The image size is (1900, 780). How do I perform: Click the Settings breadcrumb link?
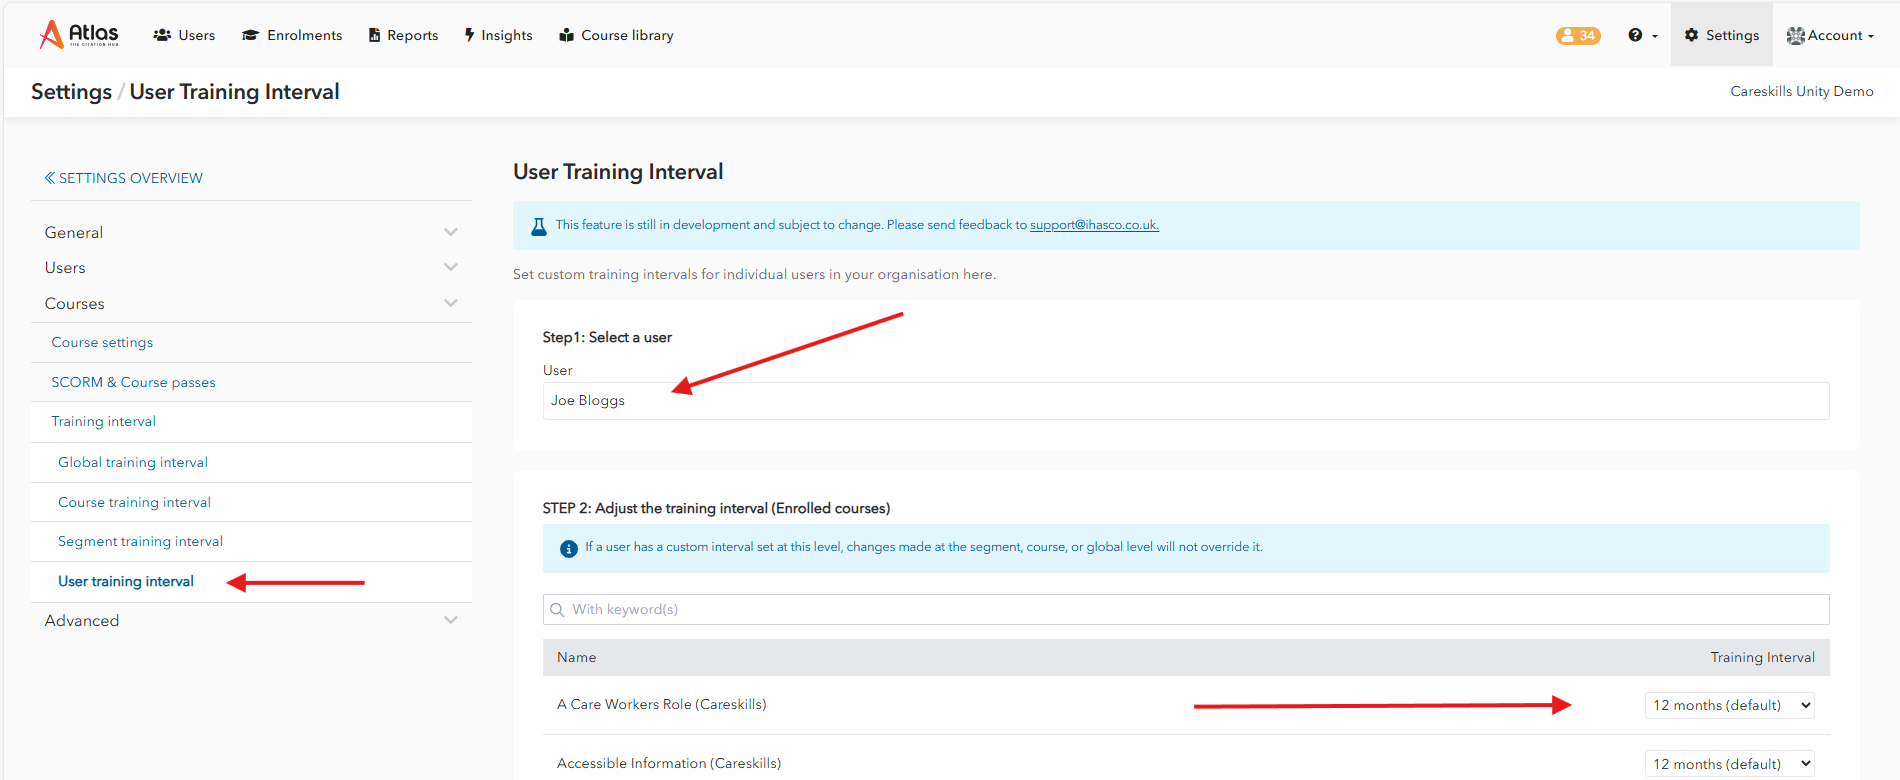[x=71, y=92]
